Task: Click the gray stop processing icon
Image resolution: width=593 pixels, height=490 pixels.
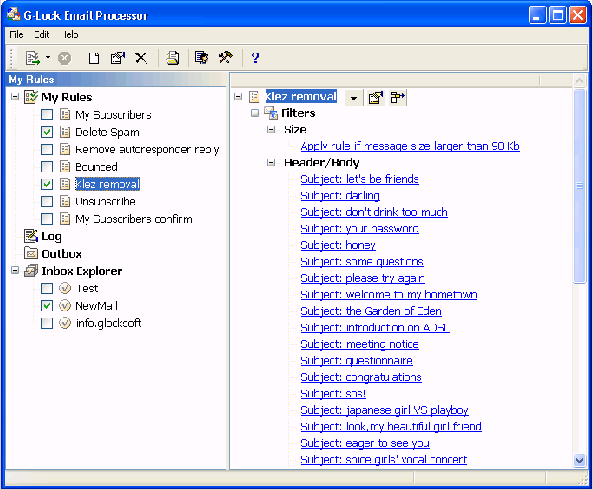Action: (x=64, y=58)
